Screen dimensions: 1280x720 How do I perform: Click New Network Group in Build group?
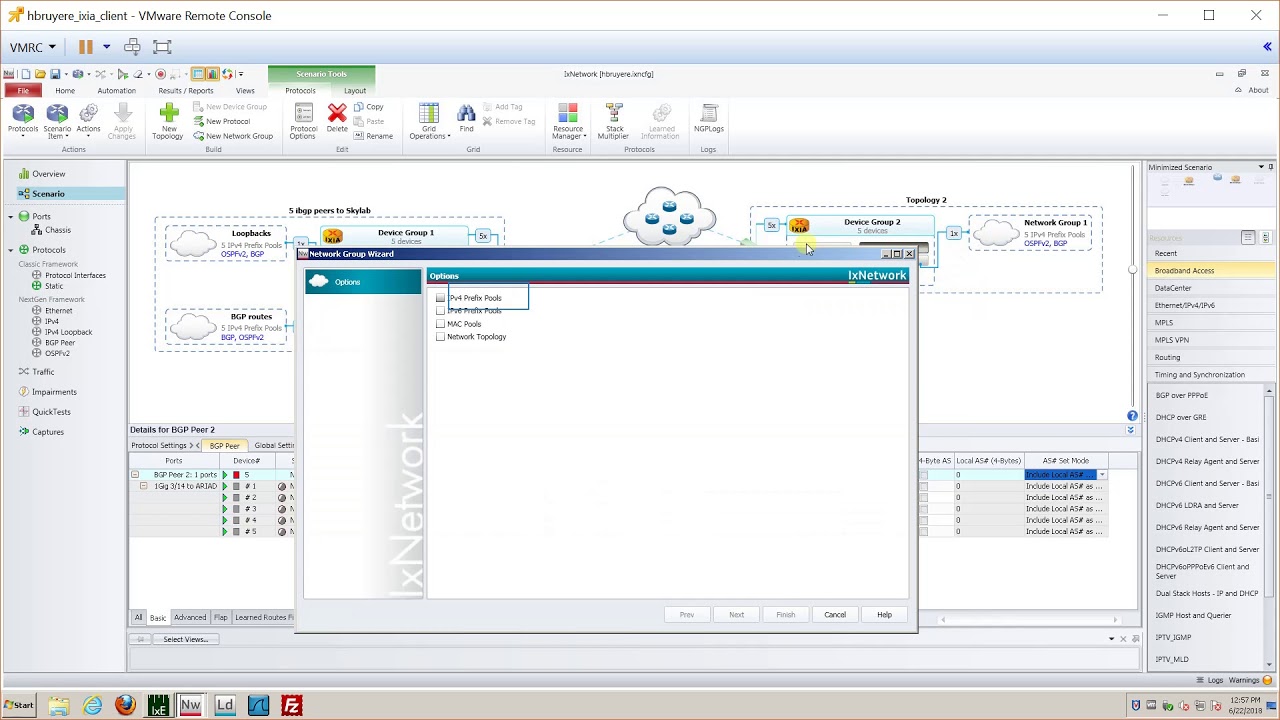click(233, 136)
